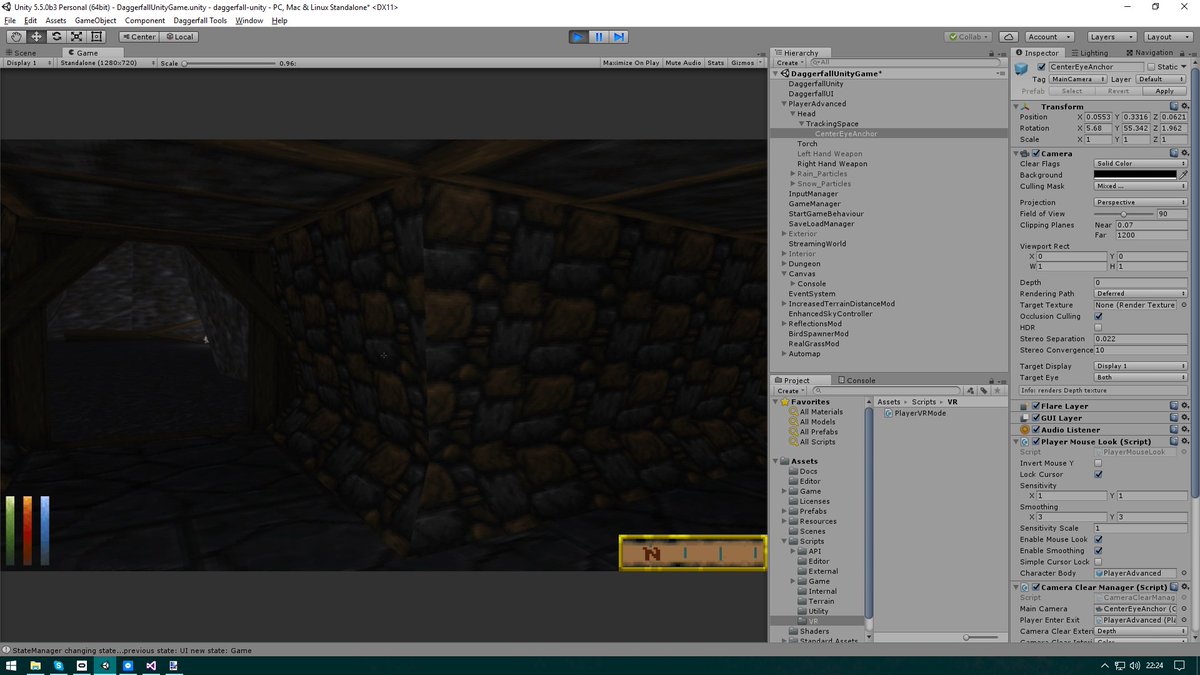Click the GameObject cube icon in Inspector
The height and width of the screenshot is (675, 1200).
click(x=1021, y=68)
